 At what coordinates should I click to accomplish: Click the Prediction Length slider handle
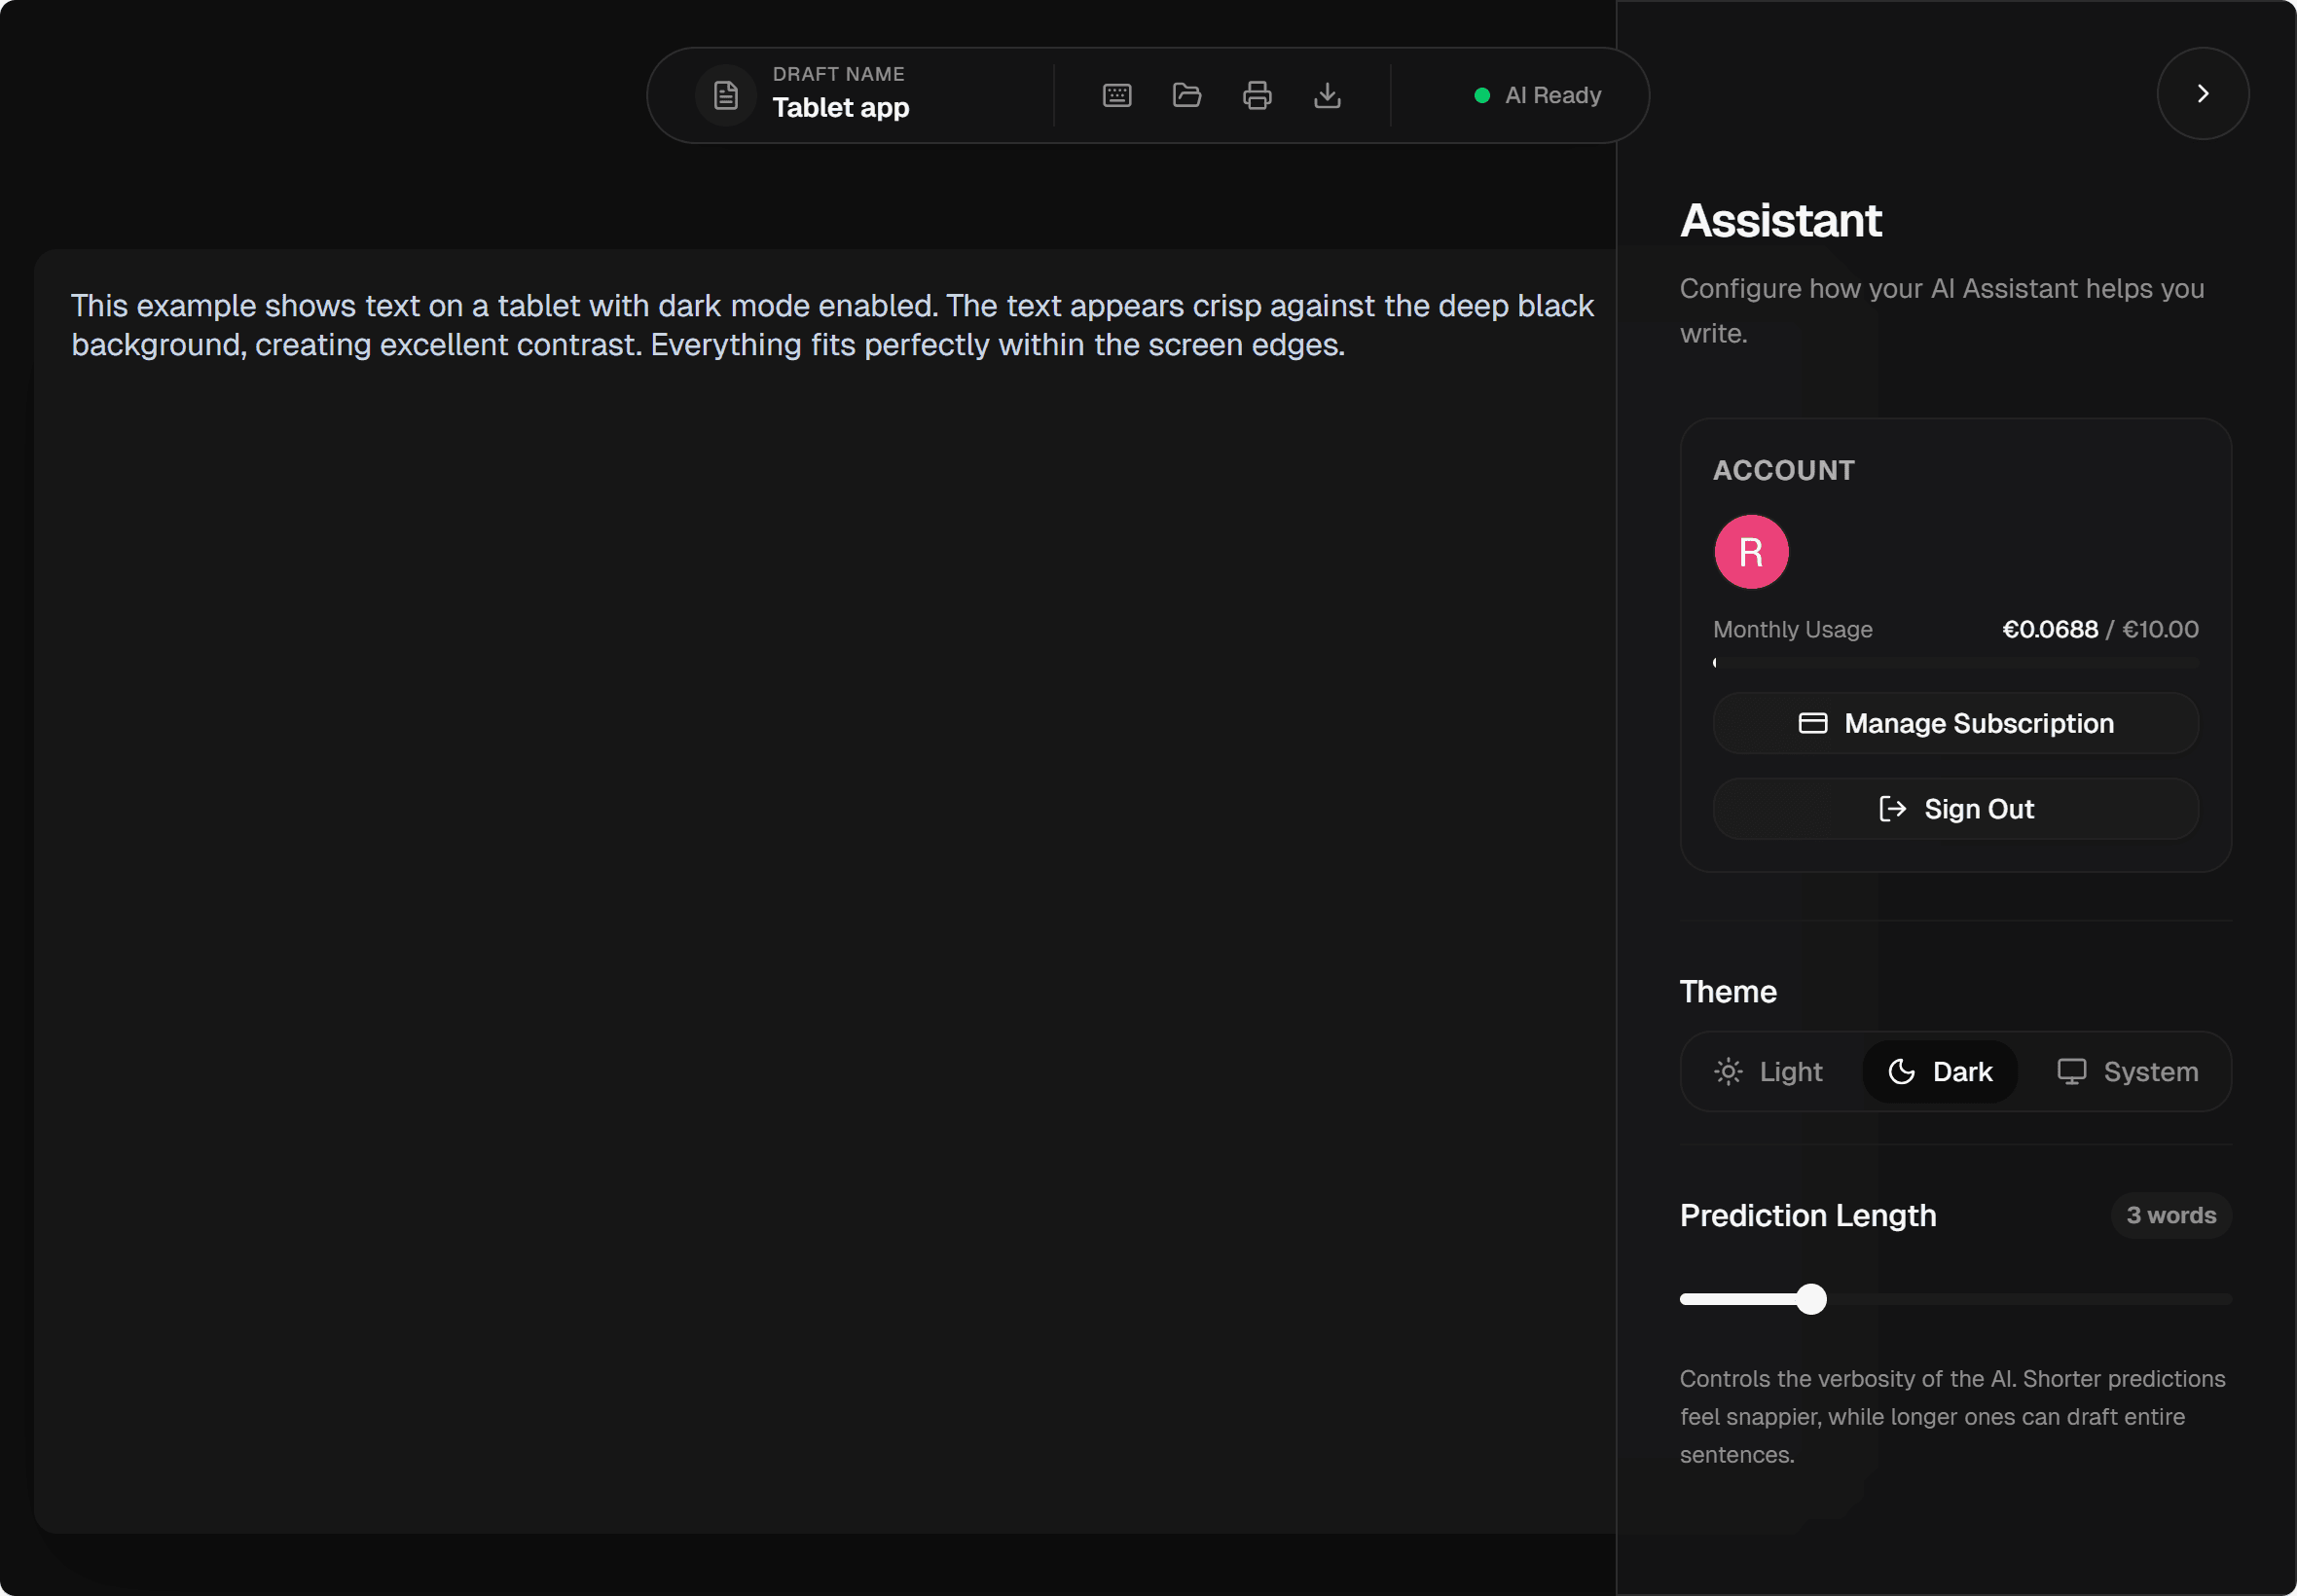click(x=1810, y=1299)
